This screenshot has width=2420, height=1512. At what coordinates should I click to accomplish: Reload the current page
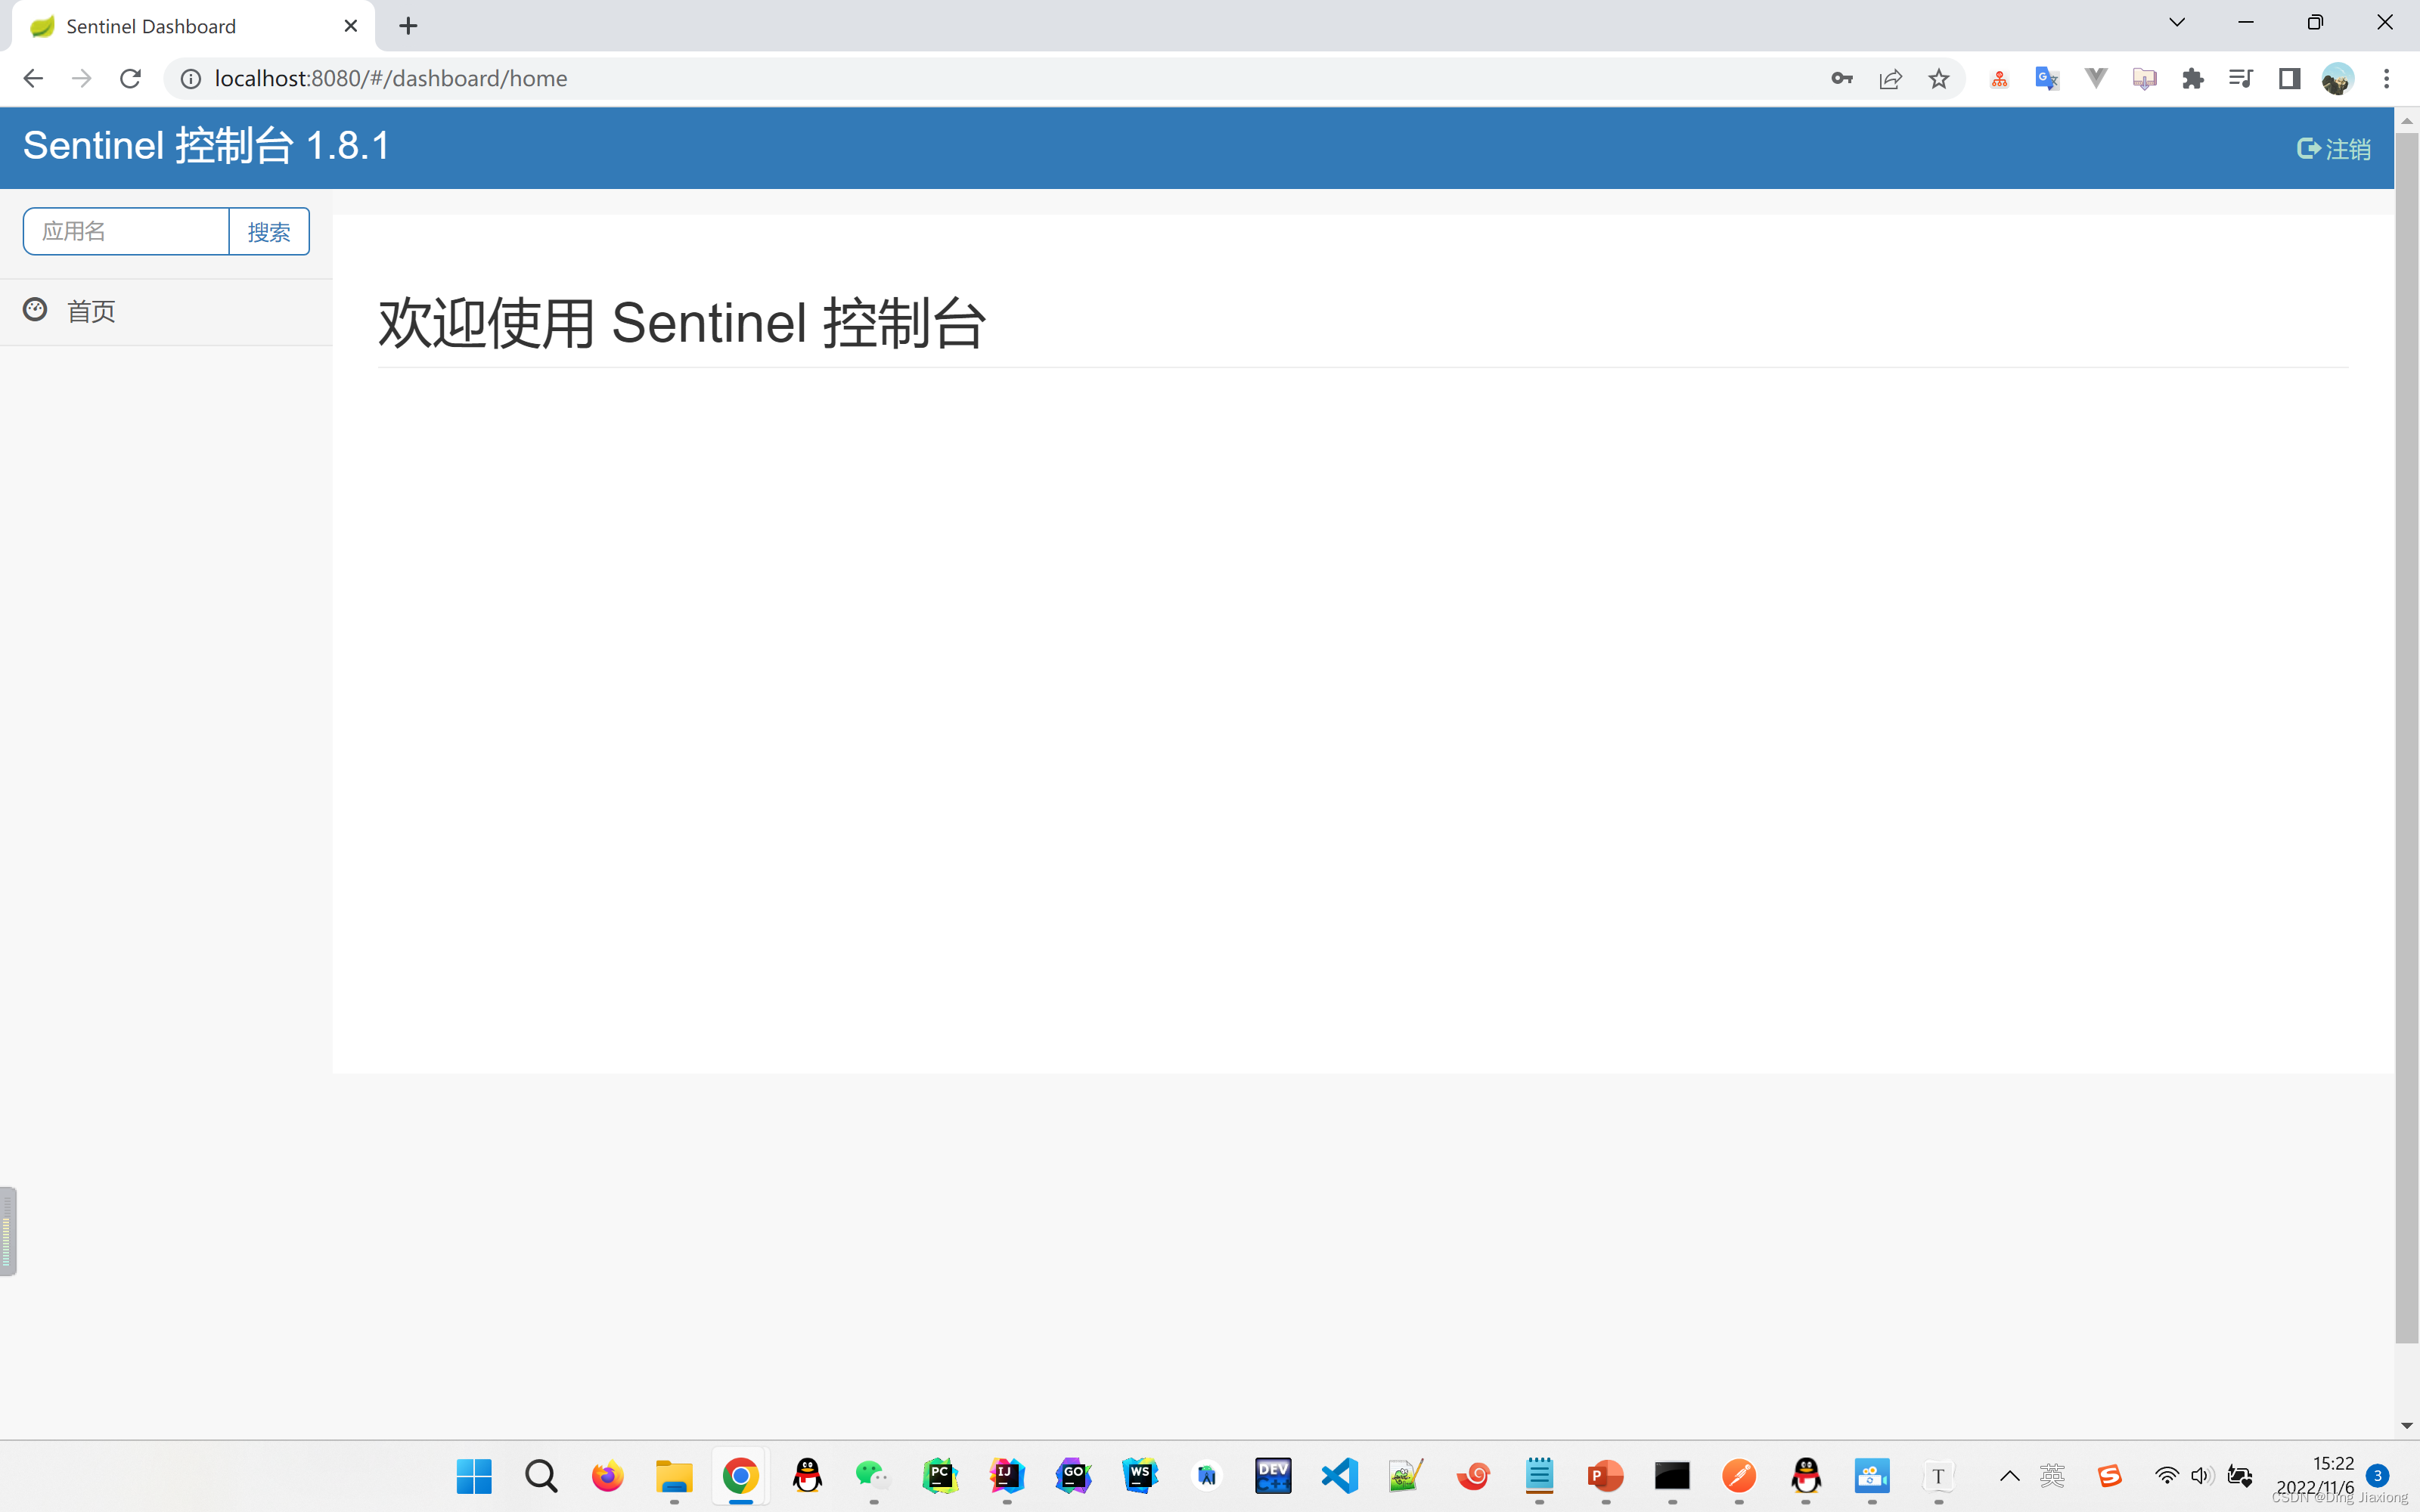pyautogui.click(x=130, y=78)
